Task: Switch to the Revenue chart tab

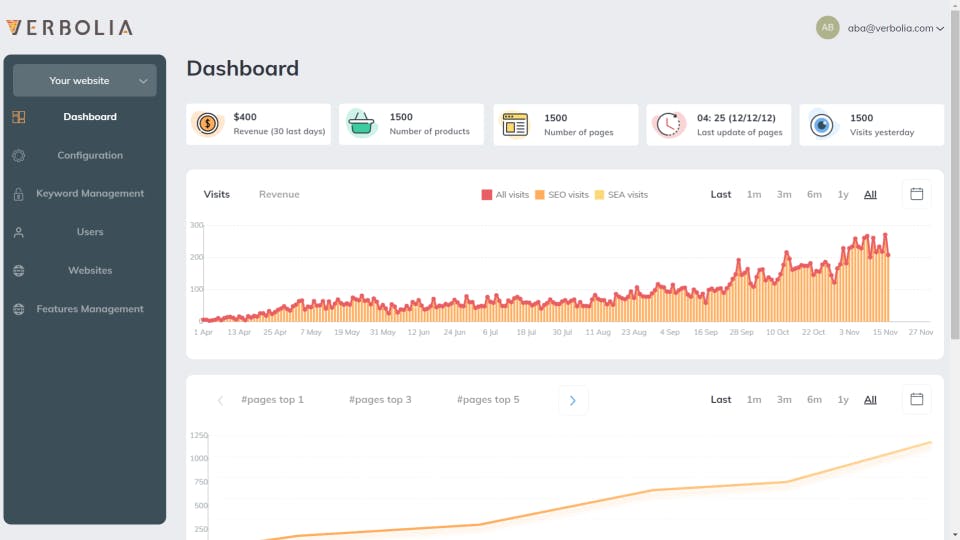Action: (x=279, y=195)
